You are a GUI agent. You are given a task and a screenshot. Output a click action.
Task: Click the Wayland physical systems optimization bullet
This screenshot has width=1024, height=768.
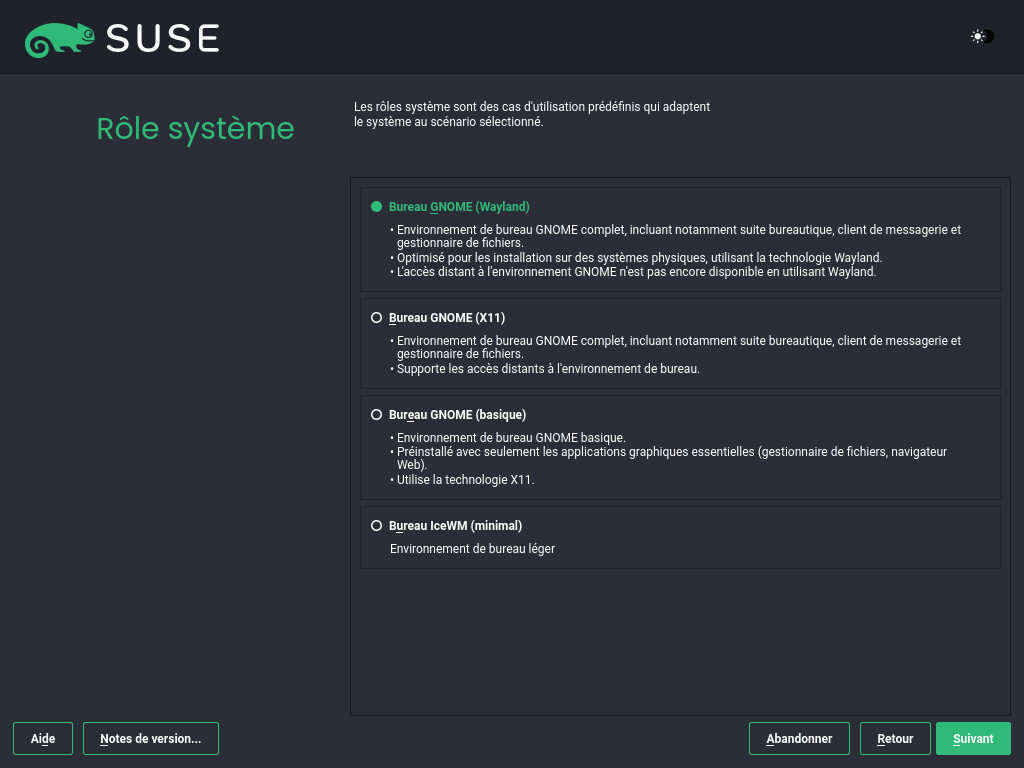point(639,257)
